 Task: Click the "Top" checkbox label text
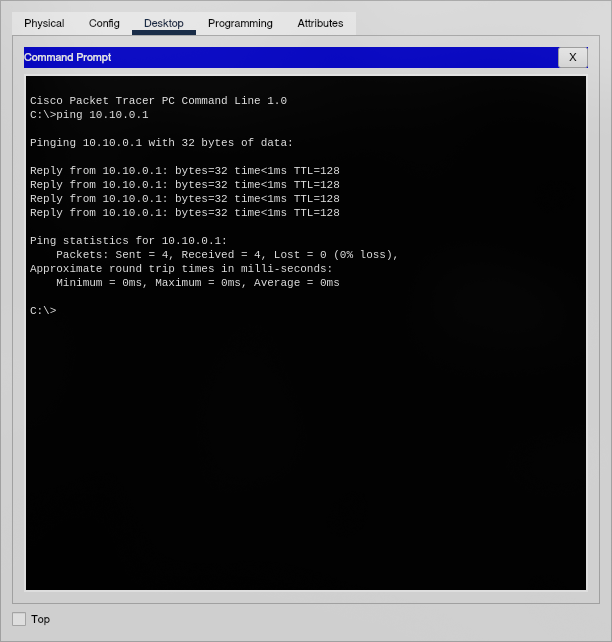(41, 619)
